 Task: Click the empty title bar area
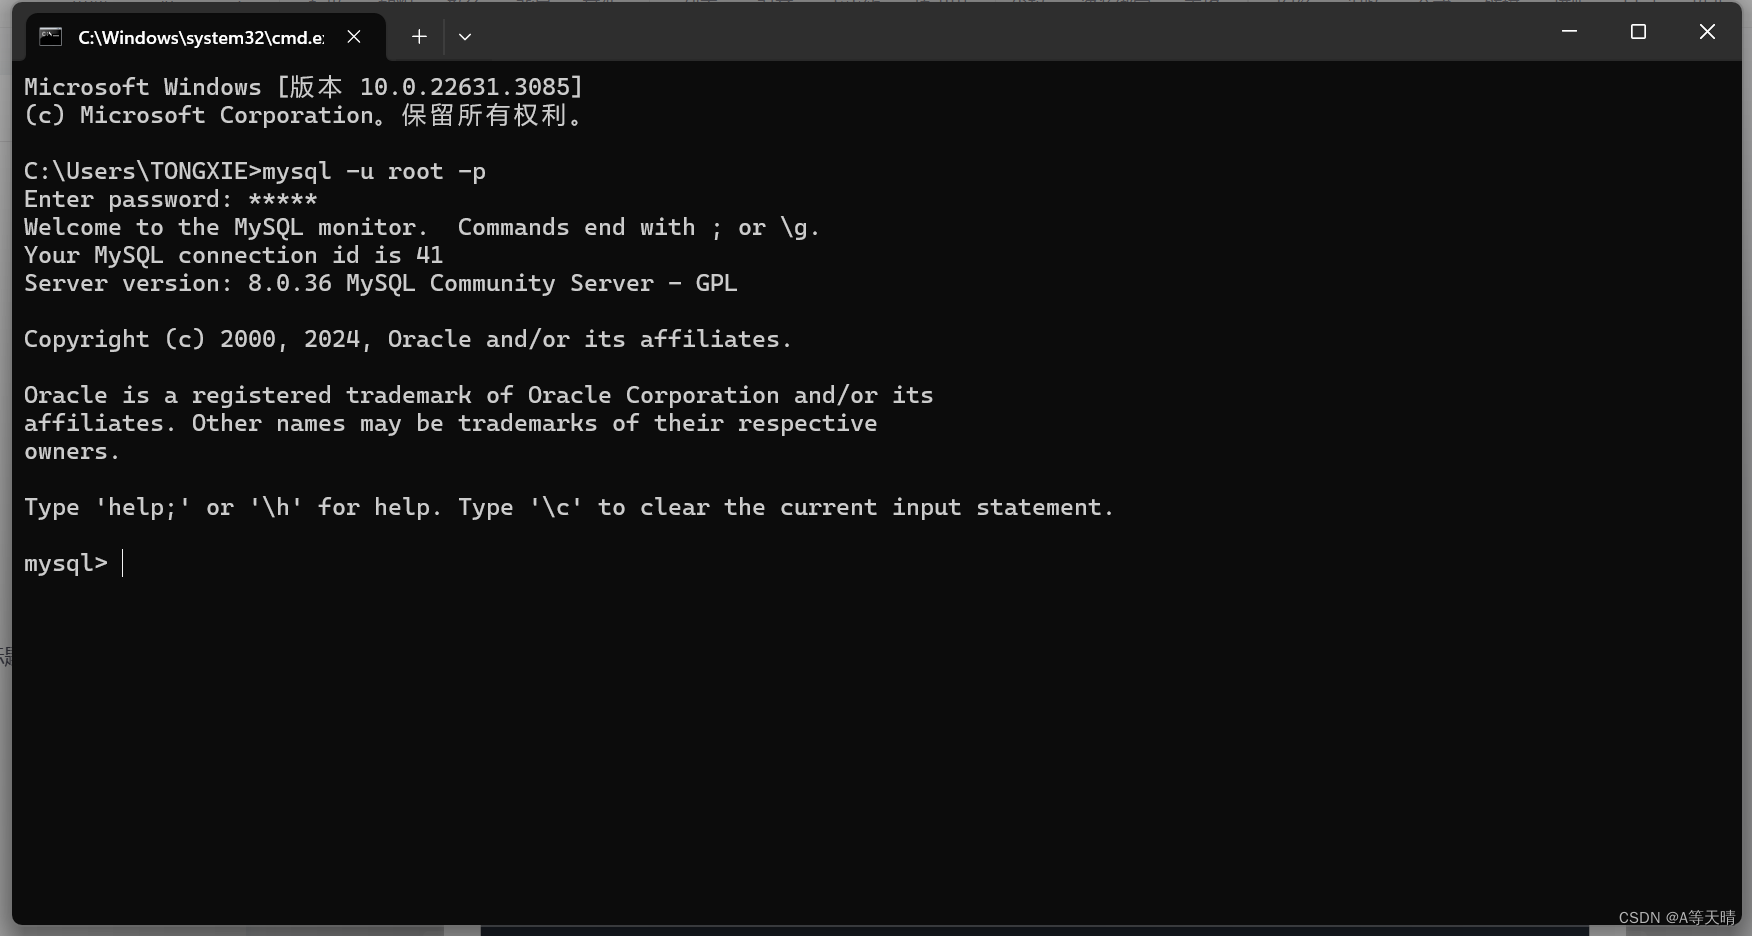1000,35
